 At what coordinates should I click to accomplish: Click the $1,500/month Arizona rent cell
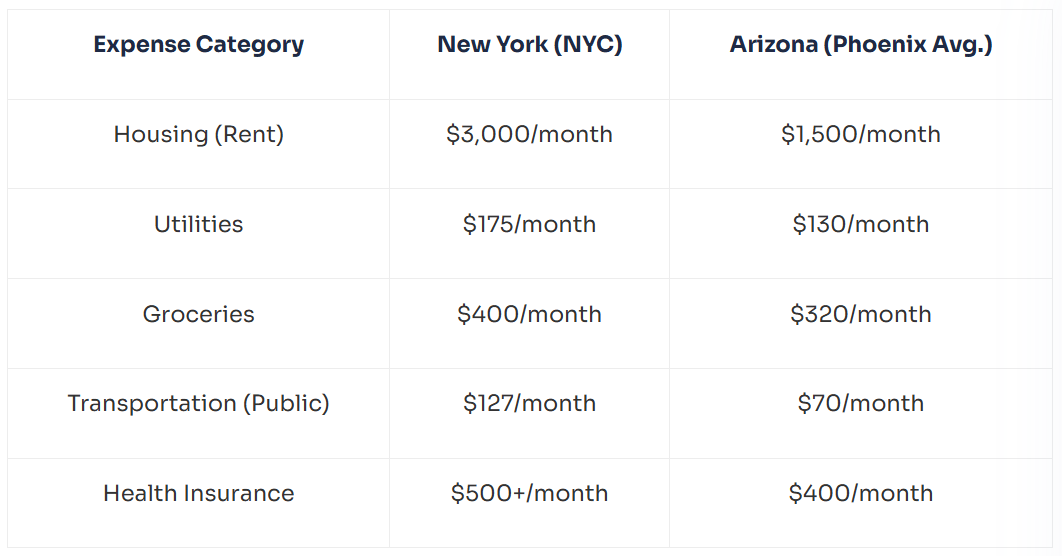click(x=860, y=134)
